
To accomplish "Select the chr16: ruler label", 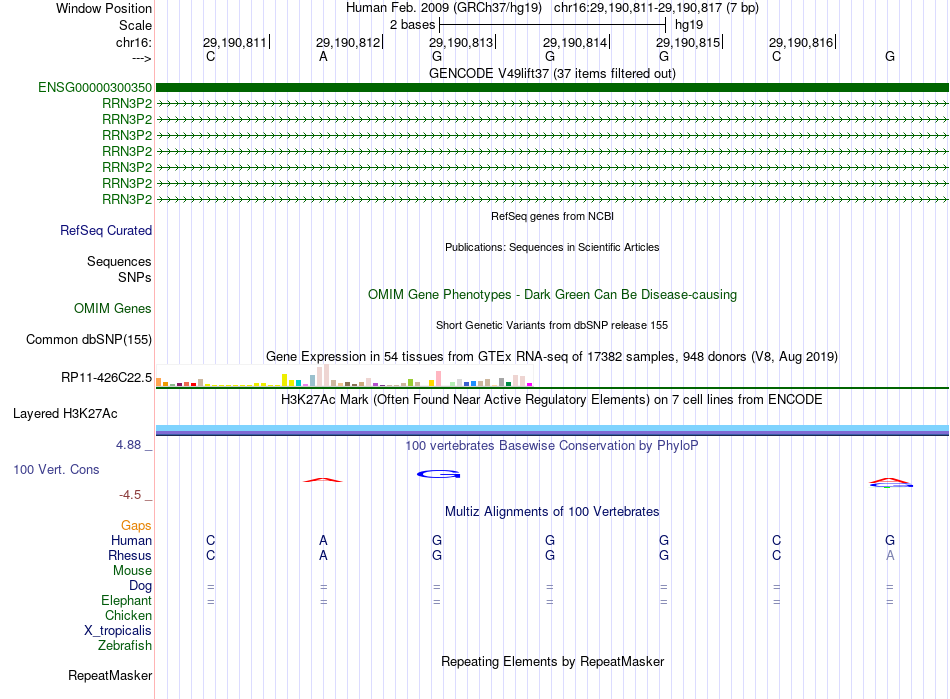I will pos(134,42).
